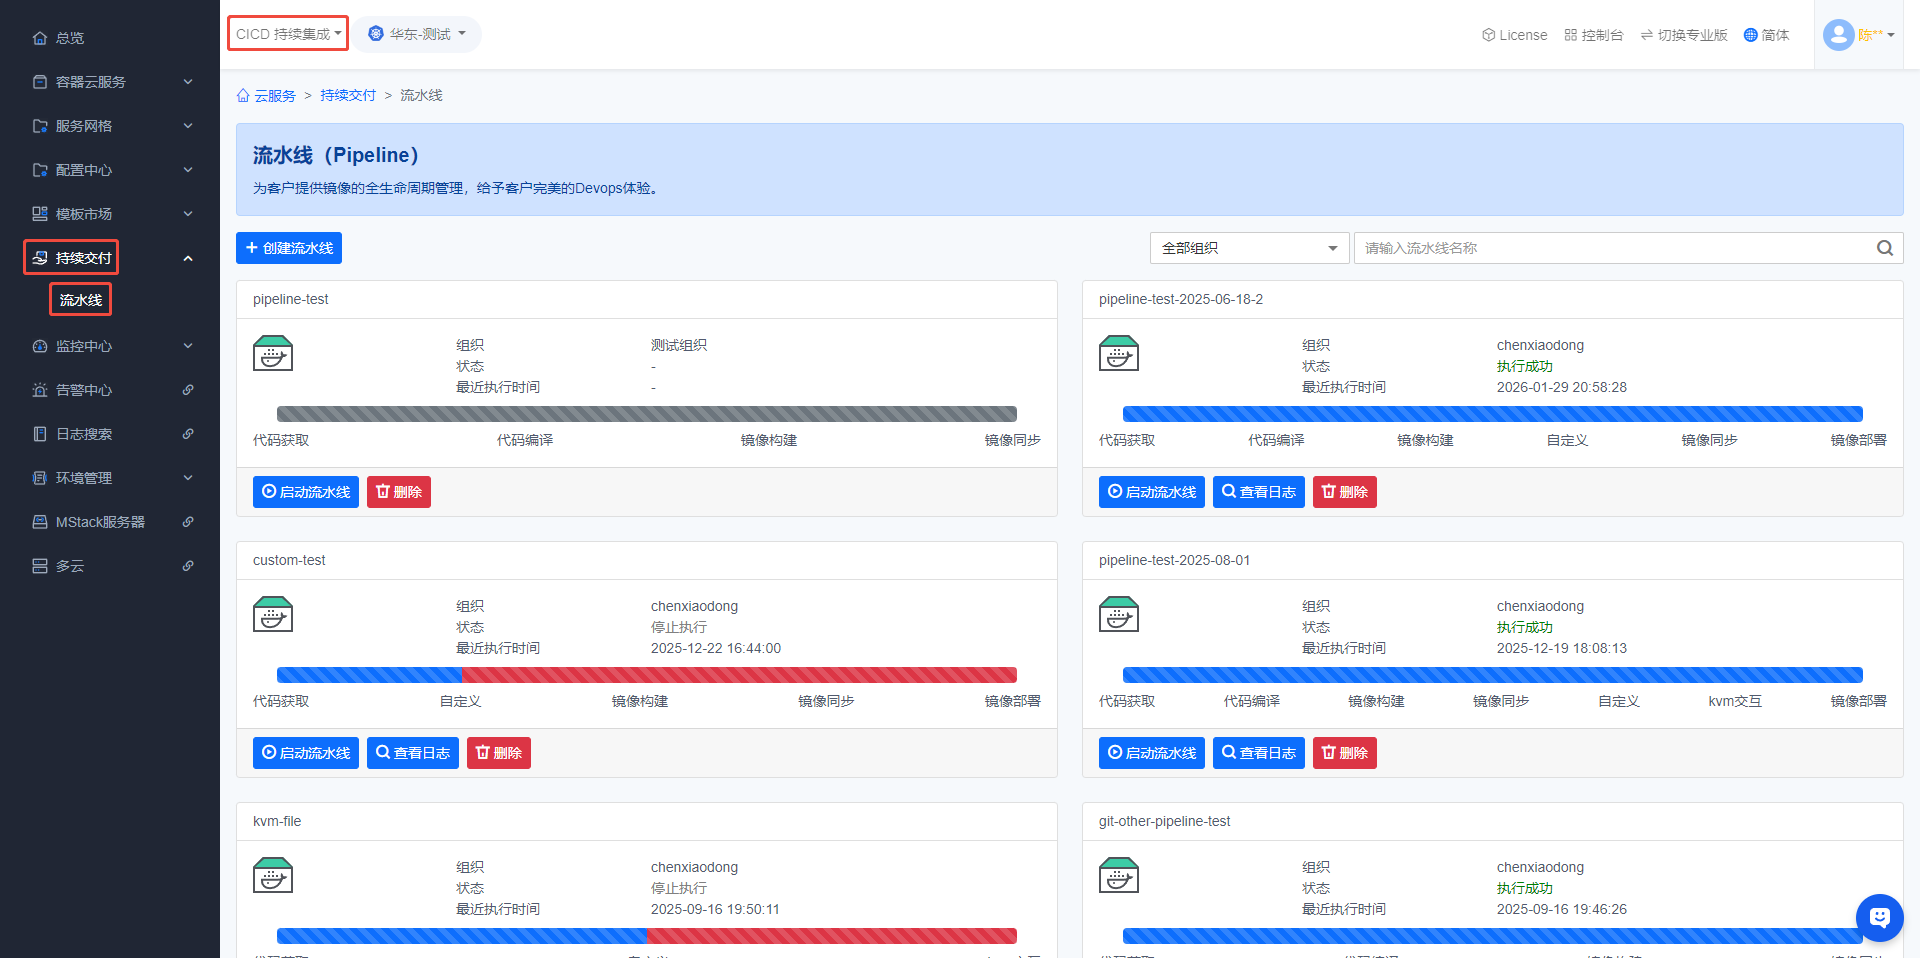Click the pipeline-test docker container icon
Viewport: 1920px width, 958px height.
(x=273, y=354)
